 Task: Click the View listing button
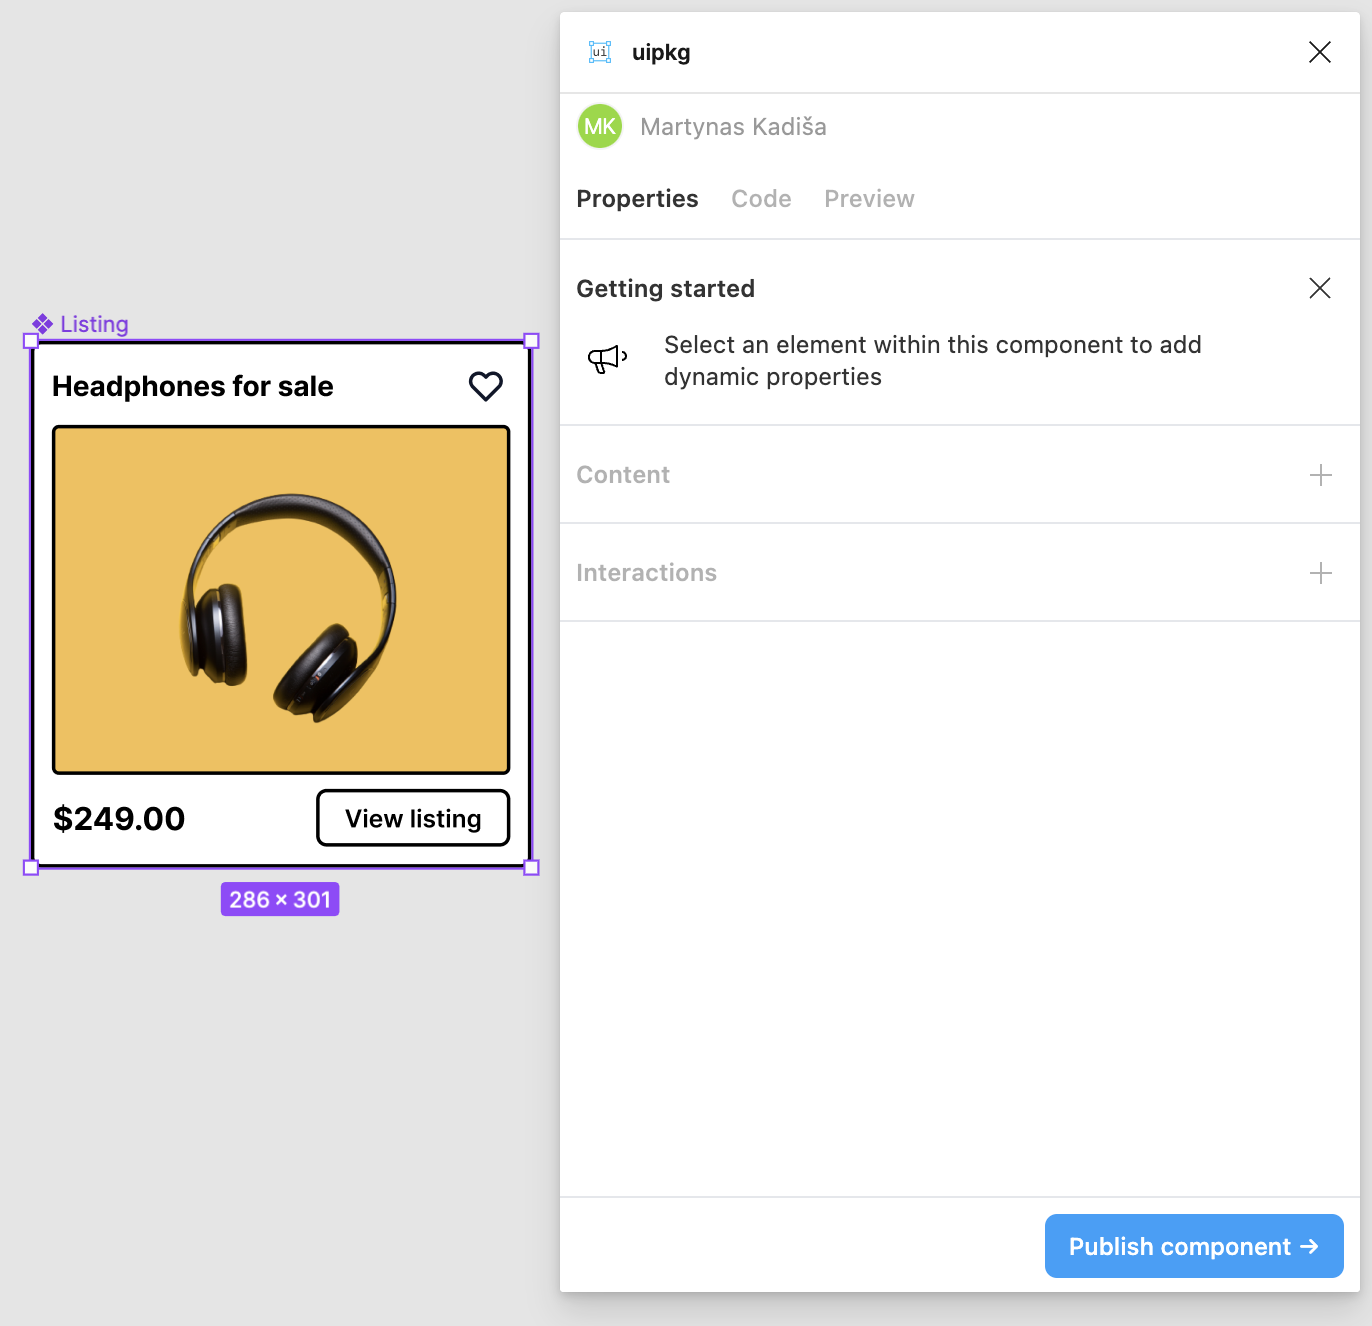[413, 818]
